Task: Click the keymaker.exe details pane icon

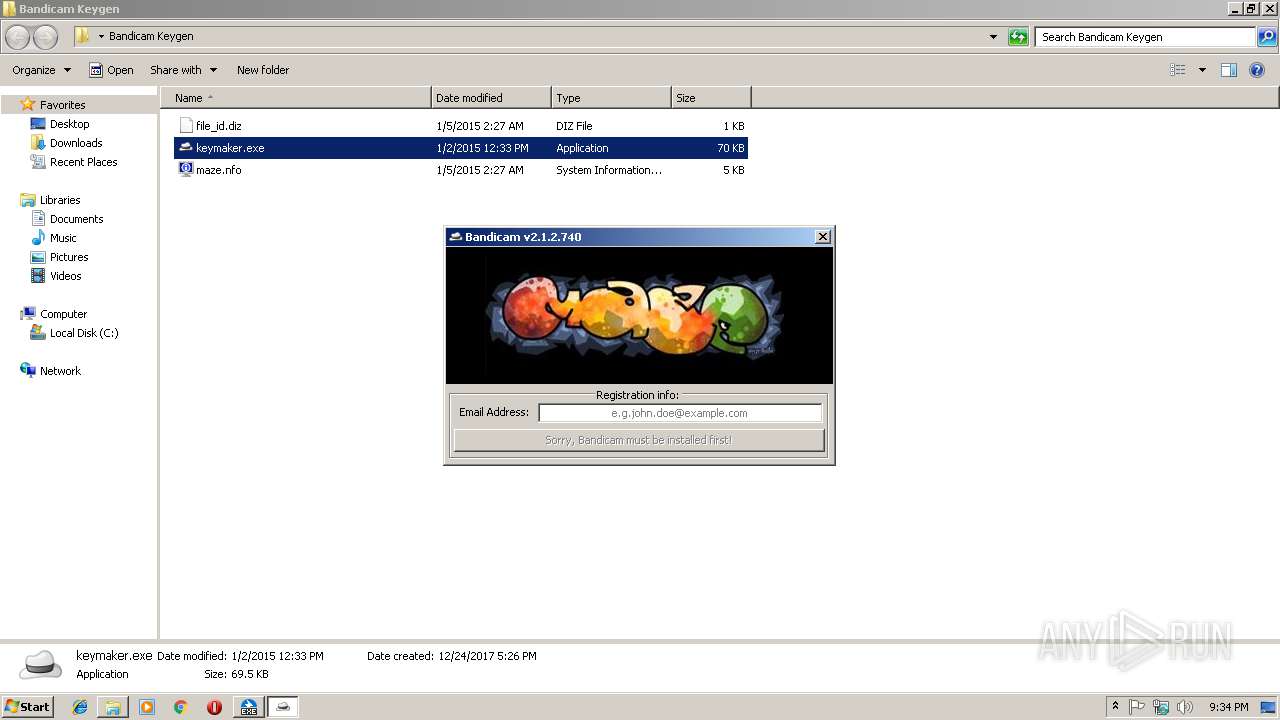Action: click(x=40, y=664)
